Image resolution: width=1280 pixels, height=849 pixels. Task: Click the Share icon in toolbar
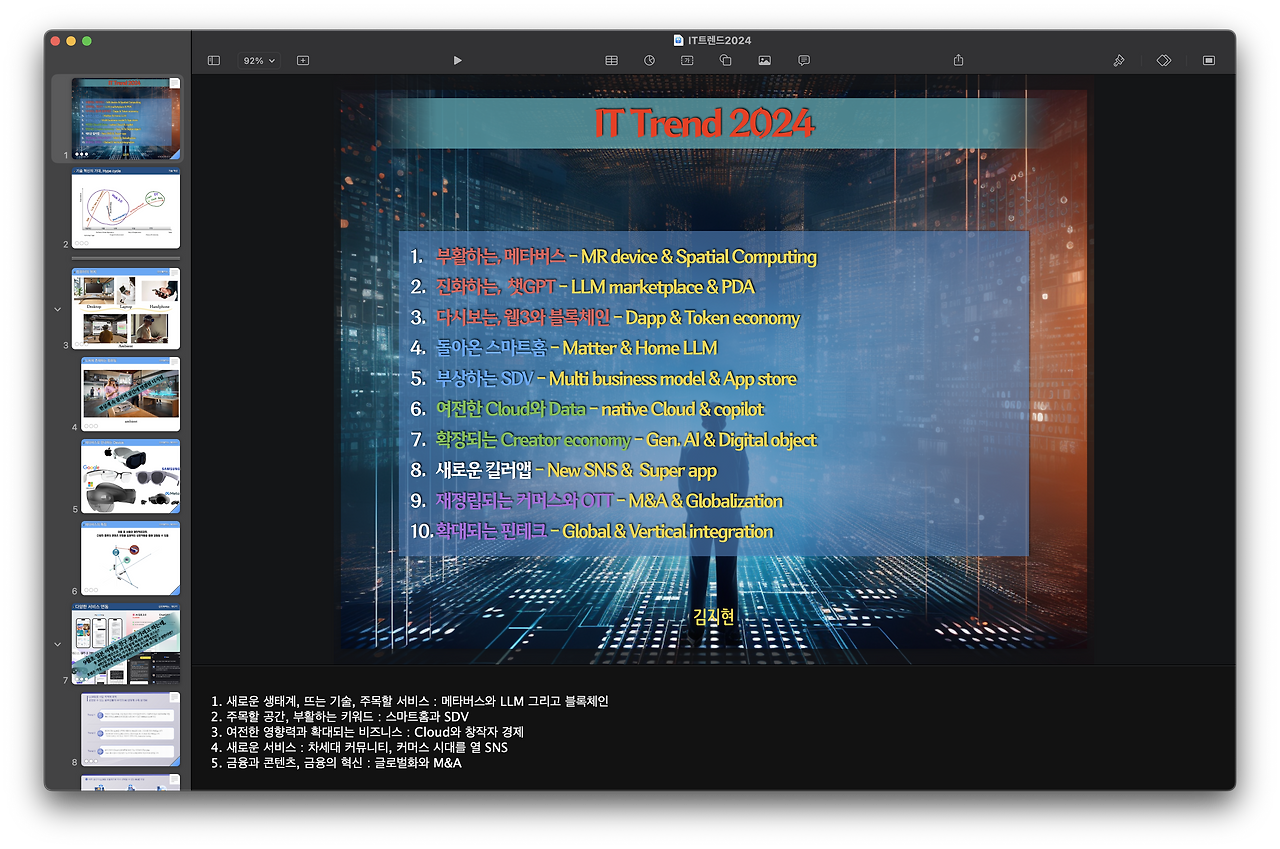coord(958,61)
